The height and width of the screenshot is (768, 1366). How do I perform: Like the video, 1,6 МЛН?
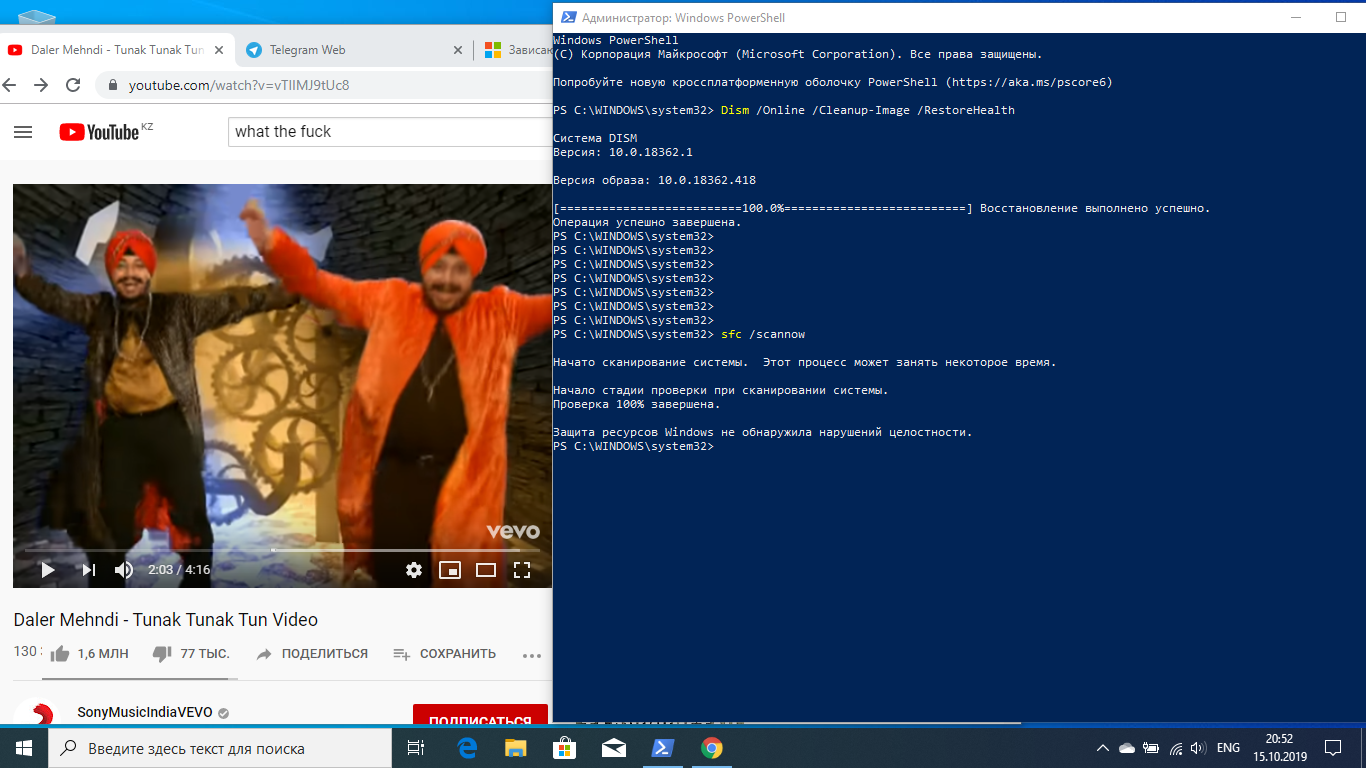(x=89, y=654)
